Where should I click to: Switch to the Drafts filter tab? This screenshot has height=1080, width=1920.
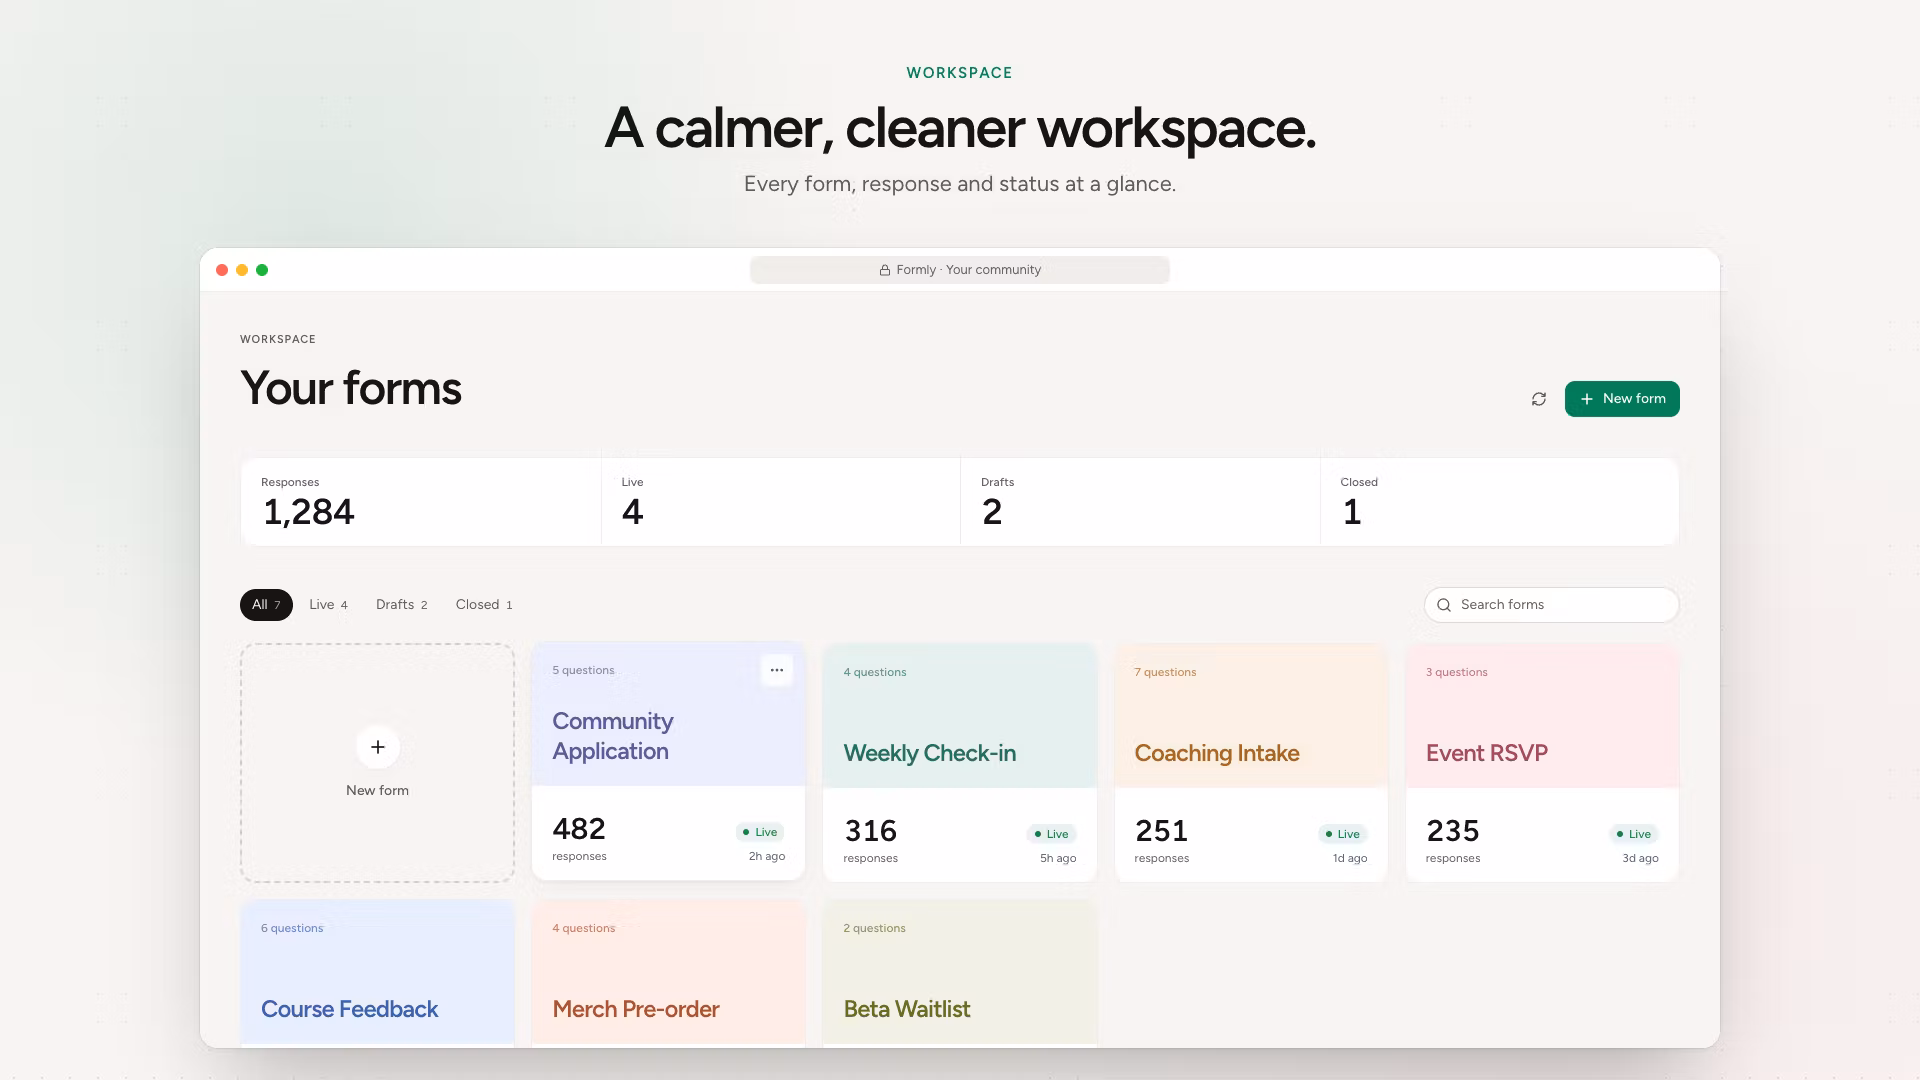click(402, 605)
